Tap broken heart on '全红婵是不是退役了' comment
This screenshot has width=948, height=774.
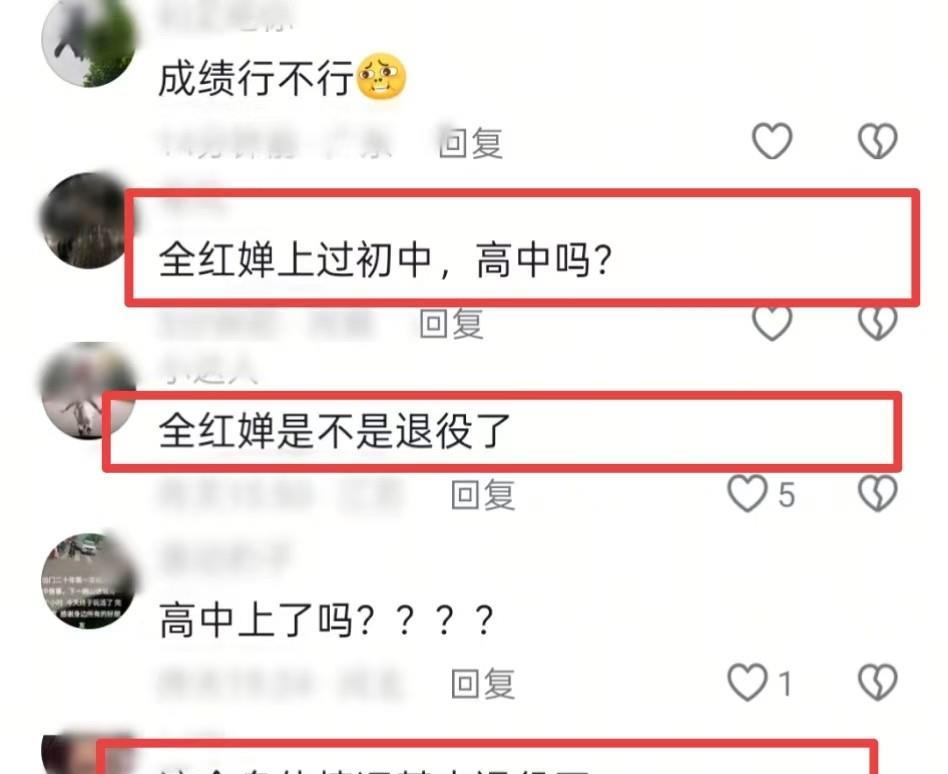coord(878,493)
